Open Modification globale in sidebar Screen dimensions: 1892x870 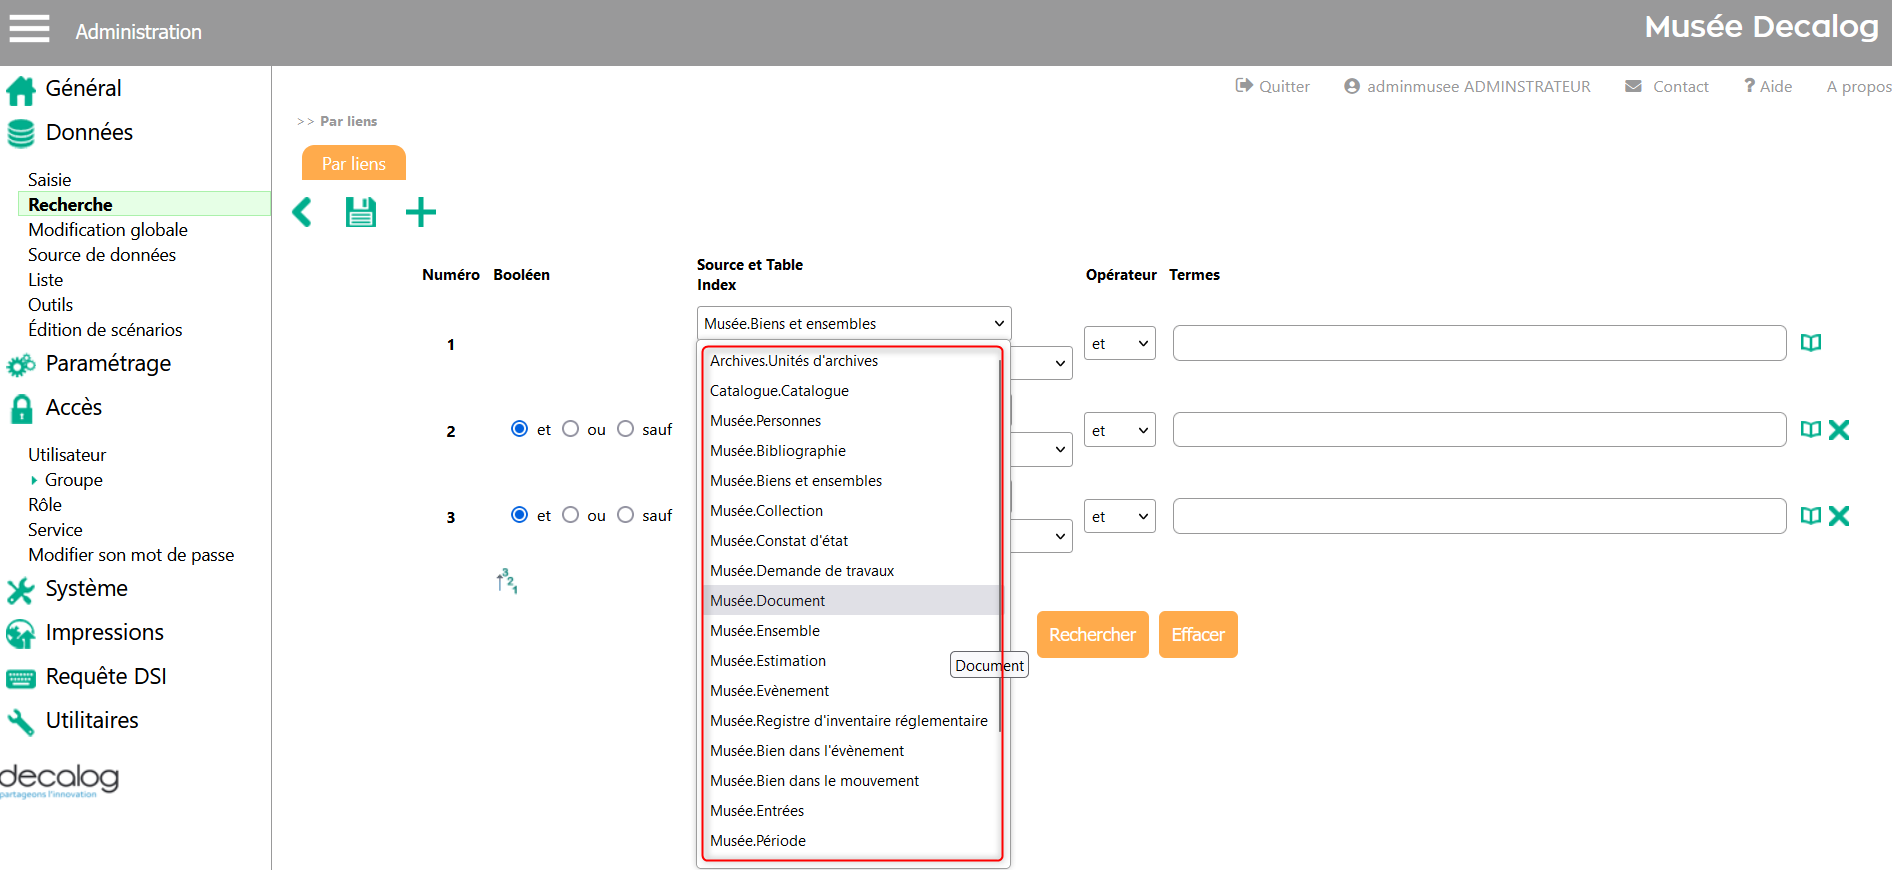pos(108,230)
